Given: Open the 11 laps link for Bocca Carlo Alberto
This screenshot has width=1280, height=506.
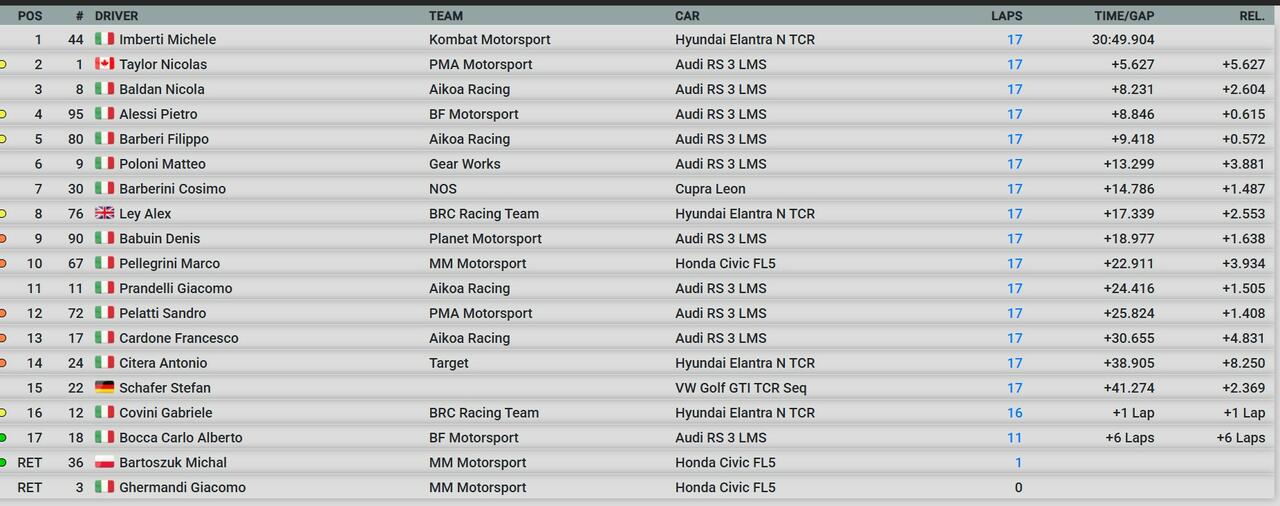Looking at the screenshot, I should pos(1014,437).
